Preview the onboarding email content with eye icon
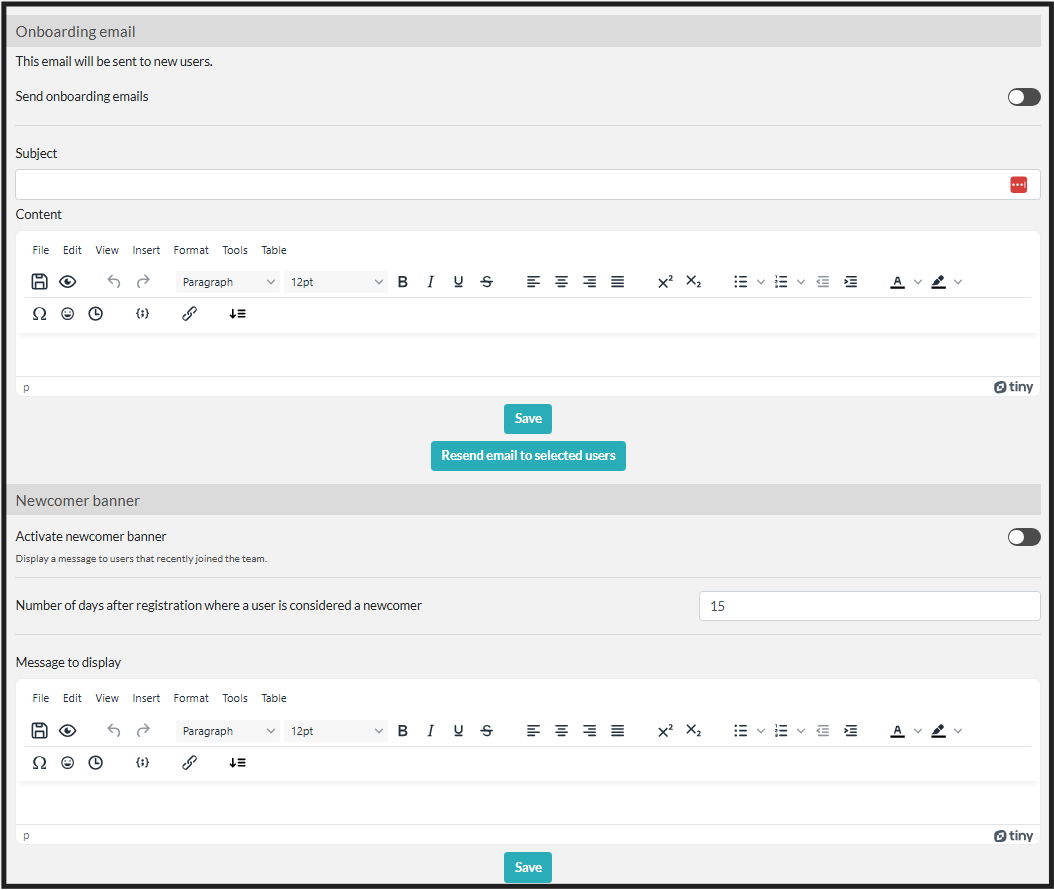The image size is (1054, 890). coord(68,282)
